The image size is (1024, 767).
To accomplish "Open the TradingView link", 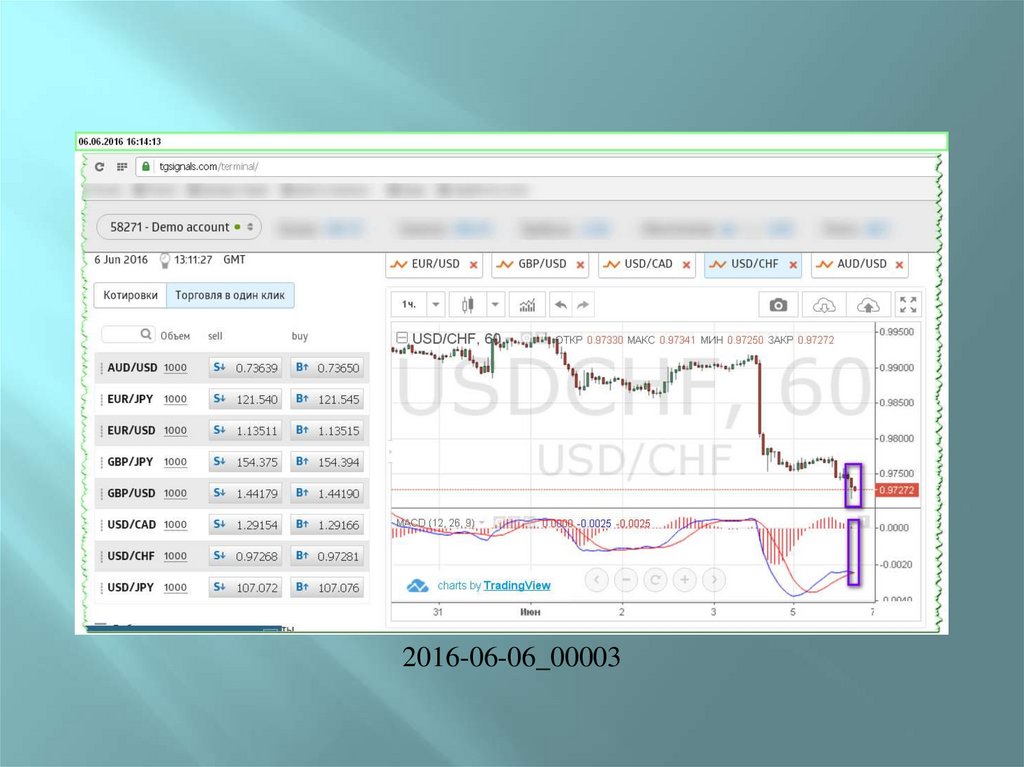I will pyautogui.click(x=517, y=585).
